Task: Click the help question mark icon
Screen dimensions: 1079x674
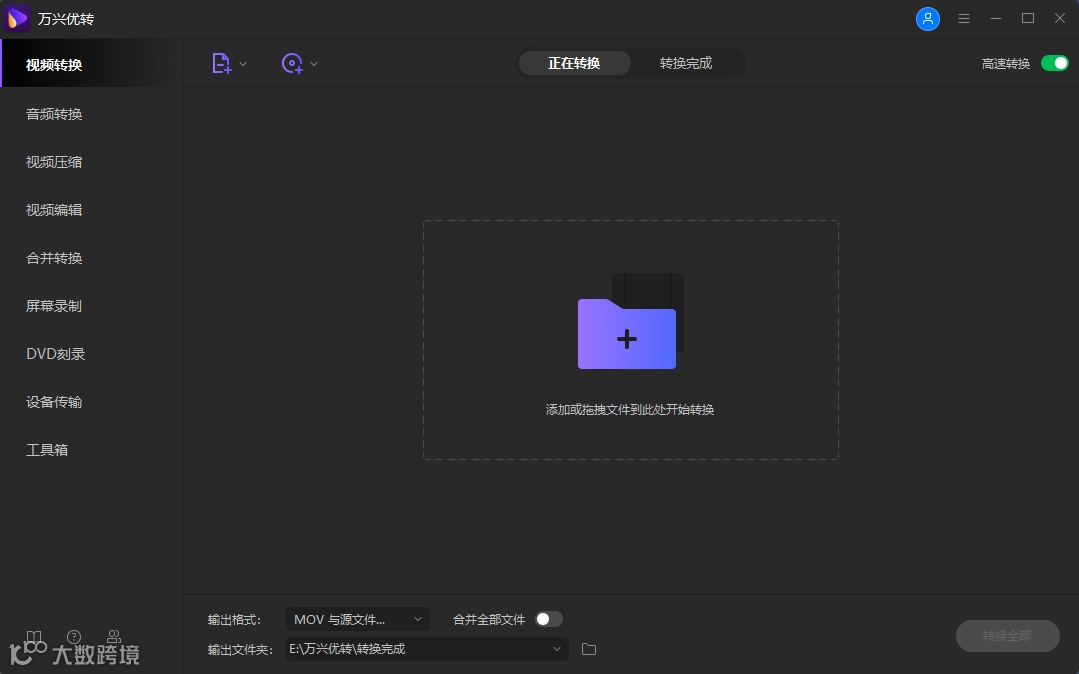Action: pos(74,636)
